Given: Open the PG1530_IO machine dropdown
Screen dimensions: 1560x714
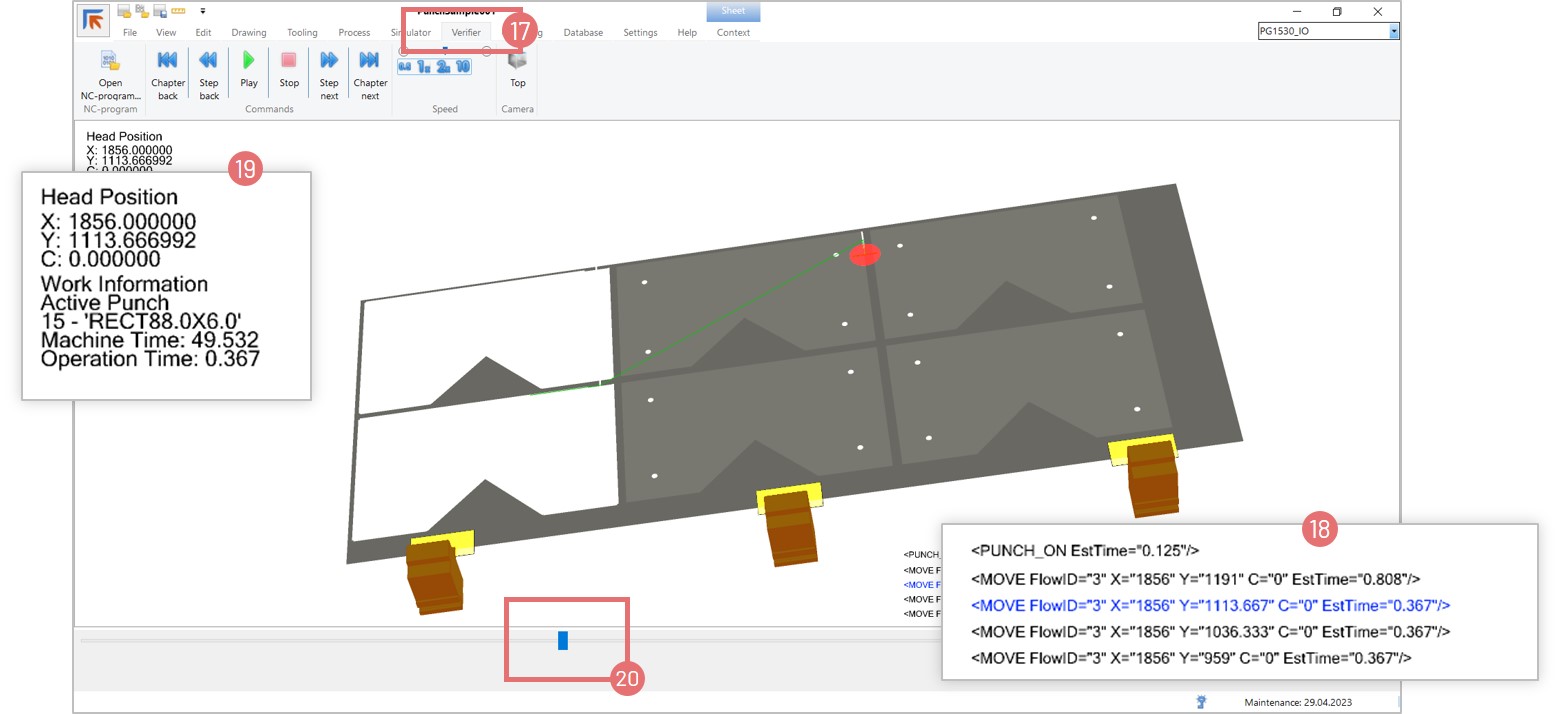Looking at the screenshot, I should (x=1394, y=32).
